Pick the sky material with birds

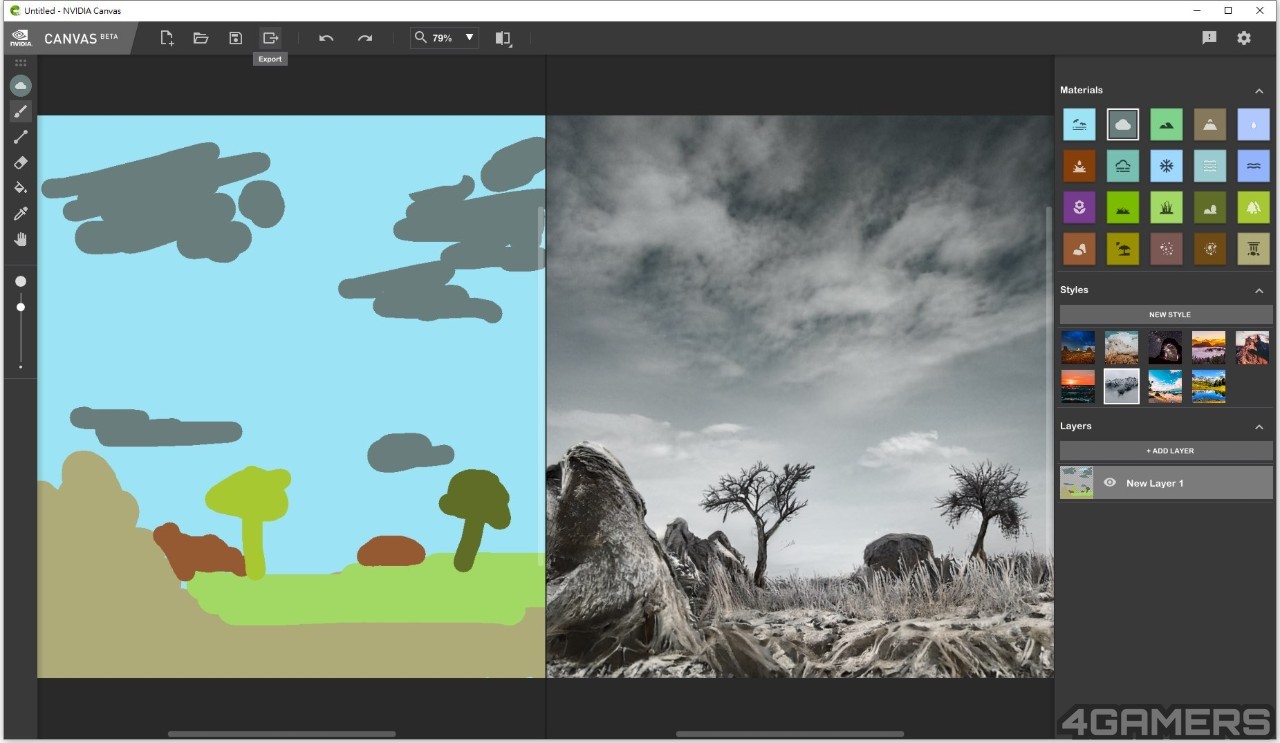1079,124
